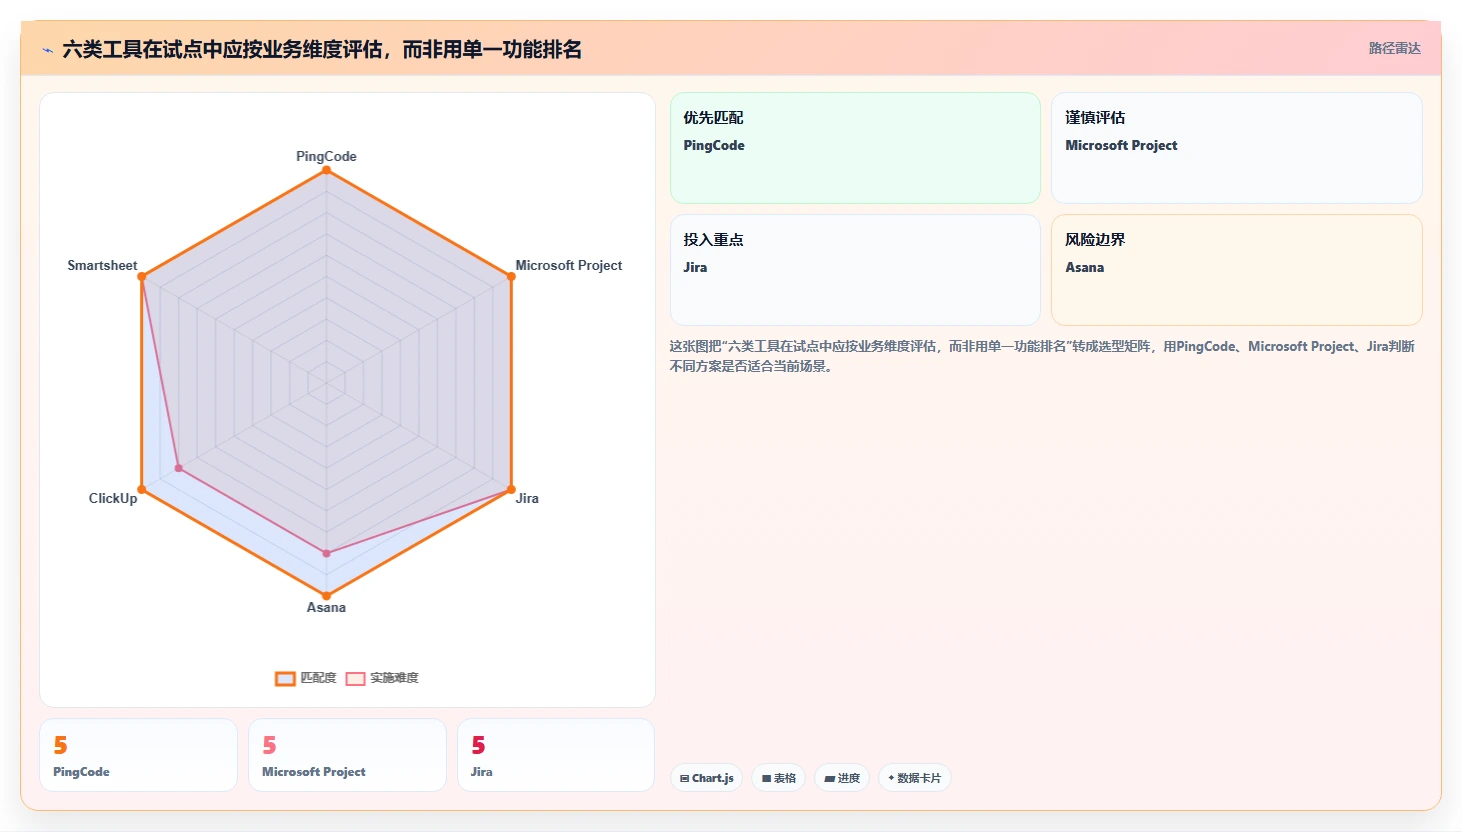Click the Jira axis label on radar chart
The width and height of the screenshot is (1462, 832).
pos(527,498)
